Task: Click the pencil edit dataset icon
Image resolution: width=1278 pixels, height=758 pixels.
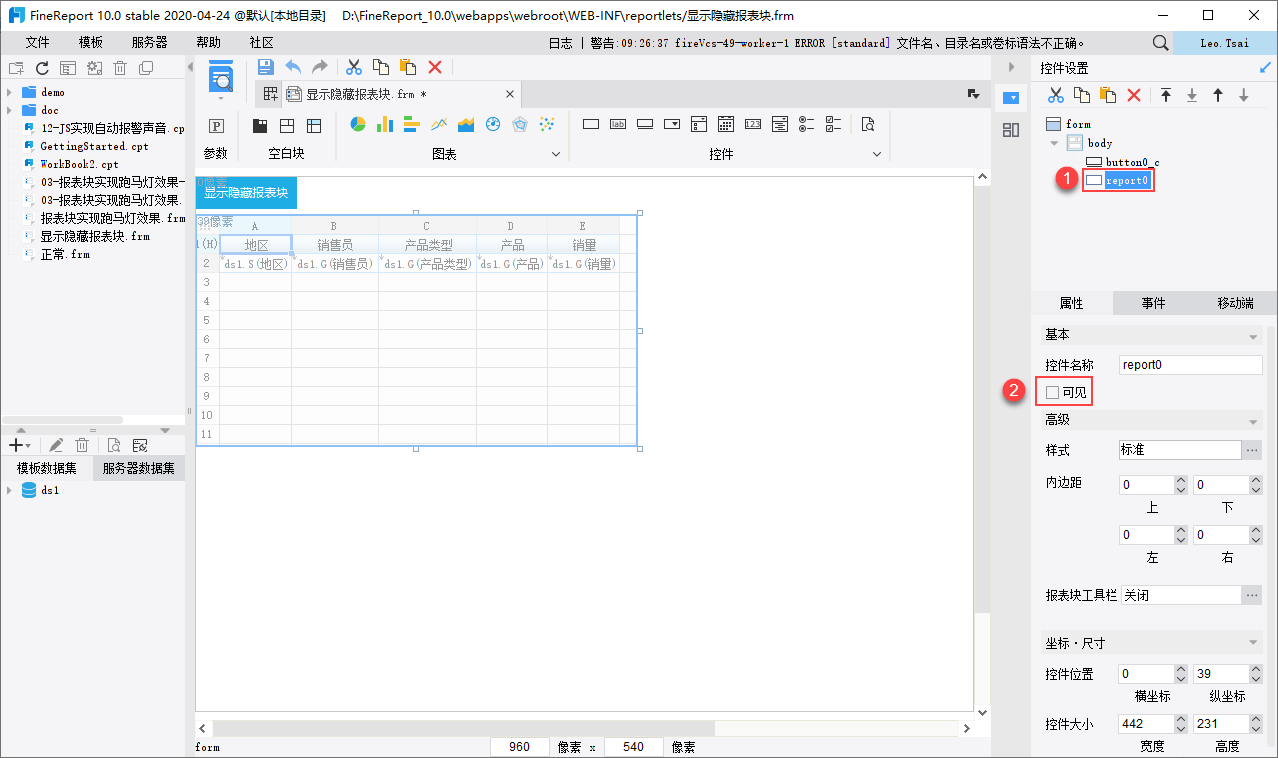Action: pos(57,445)
